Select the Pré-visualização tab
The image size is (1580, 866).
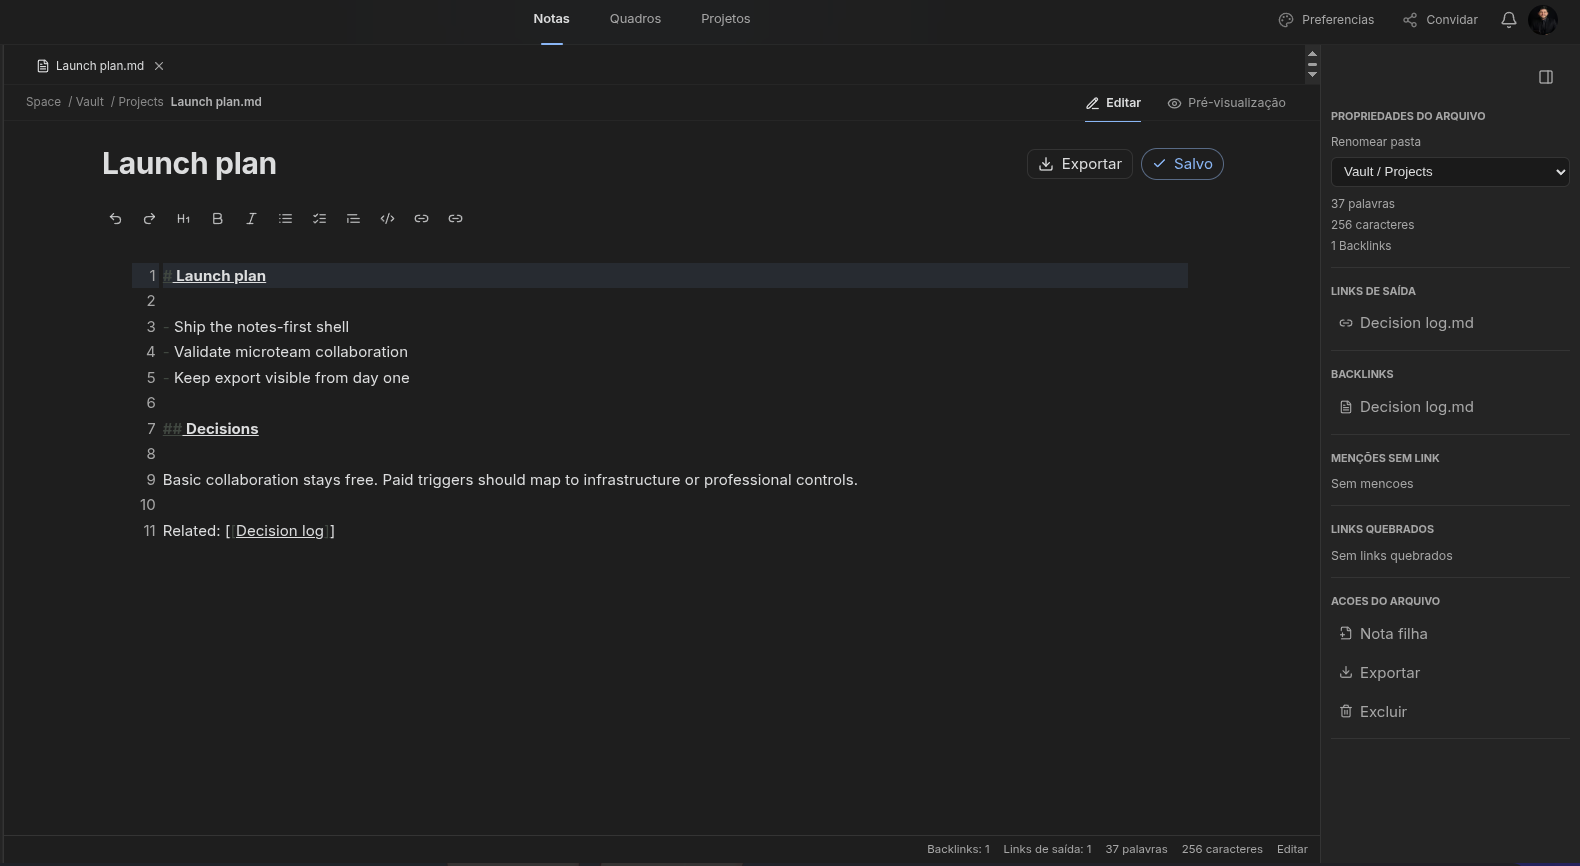1226,103
